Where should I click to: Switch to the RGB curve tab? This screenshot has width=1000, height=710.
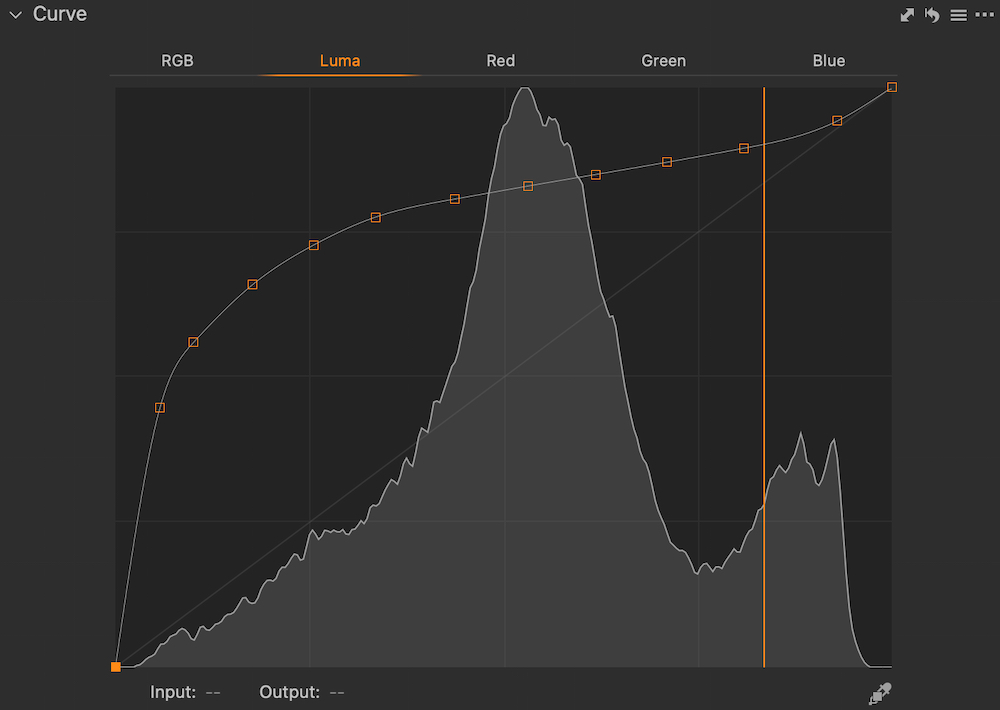[177, 61]
